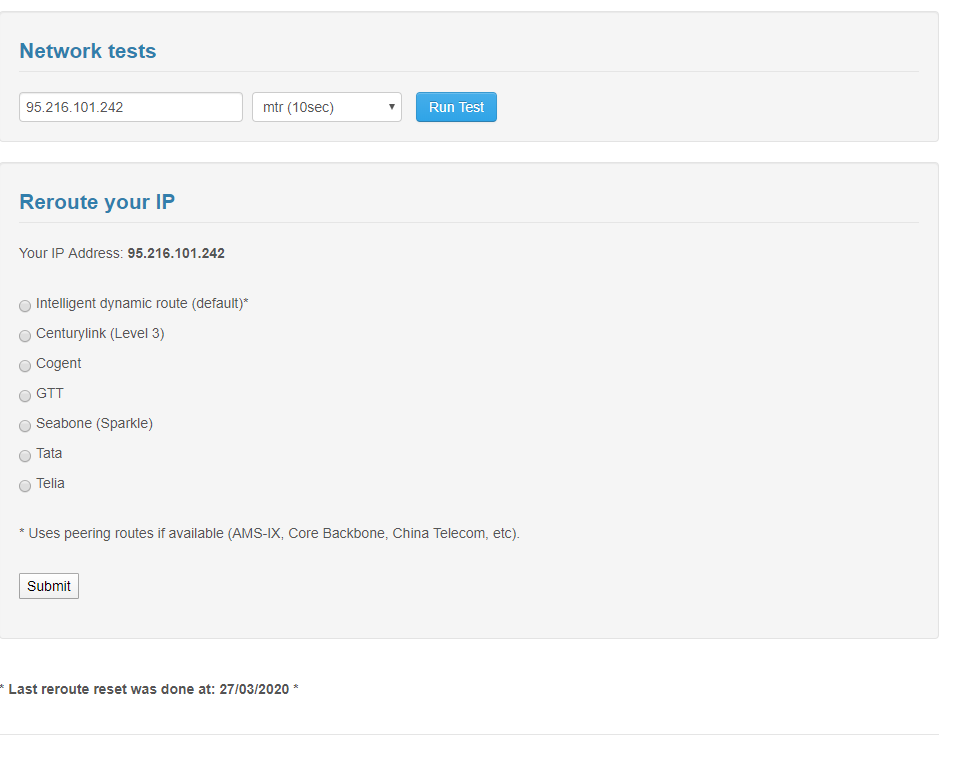The image size is (969, 775).
Task: Pick the GTT route radio button
Action: 25,396
